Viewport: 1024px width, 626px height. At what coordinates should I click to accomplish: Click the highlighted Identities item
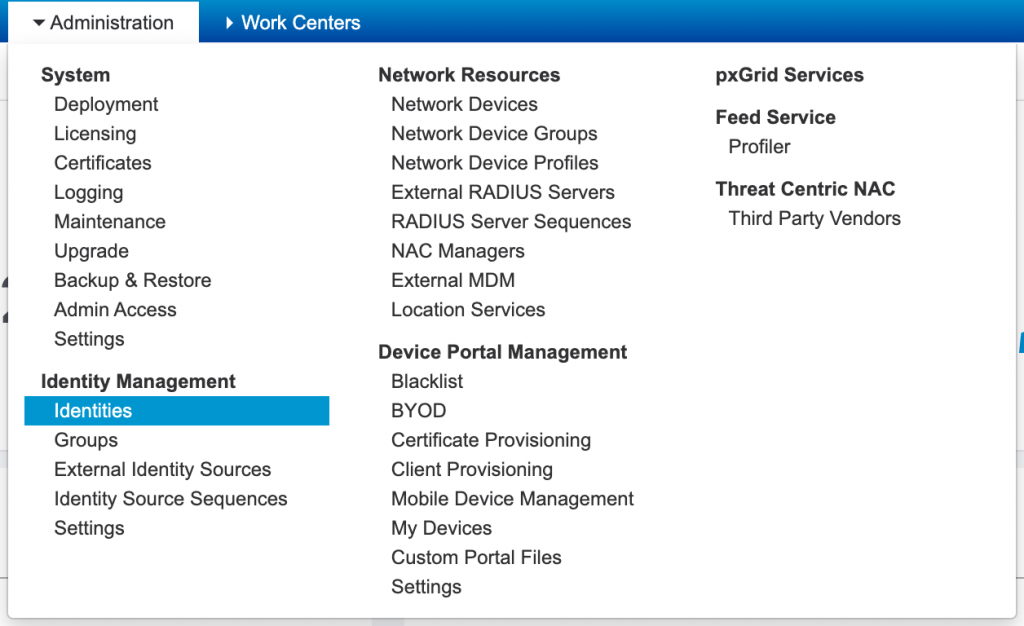[x=93, y=411]
